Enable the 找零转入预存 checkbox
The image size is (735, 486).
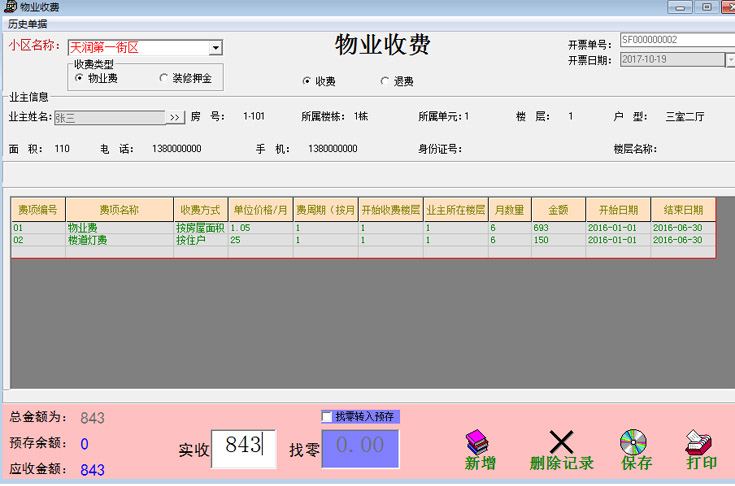(x=327, y=417)
